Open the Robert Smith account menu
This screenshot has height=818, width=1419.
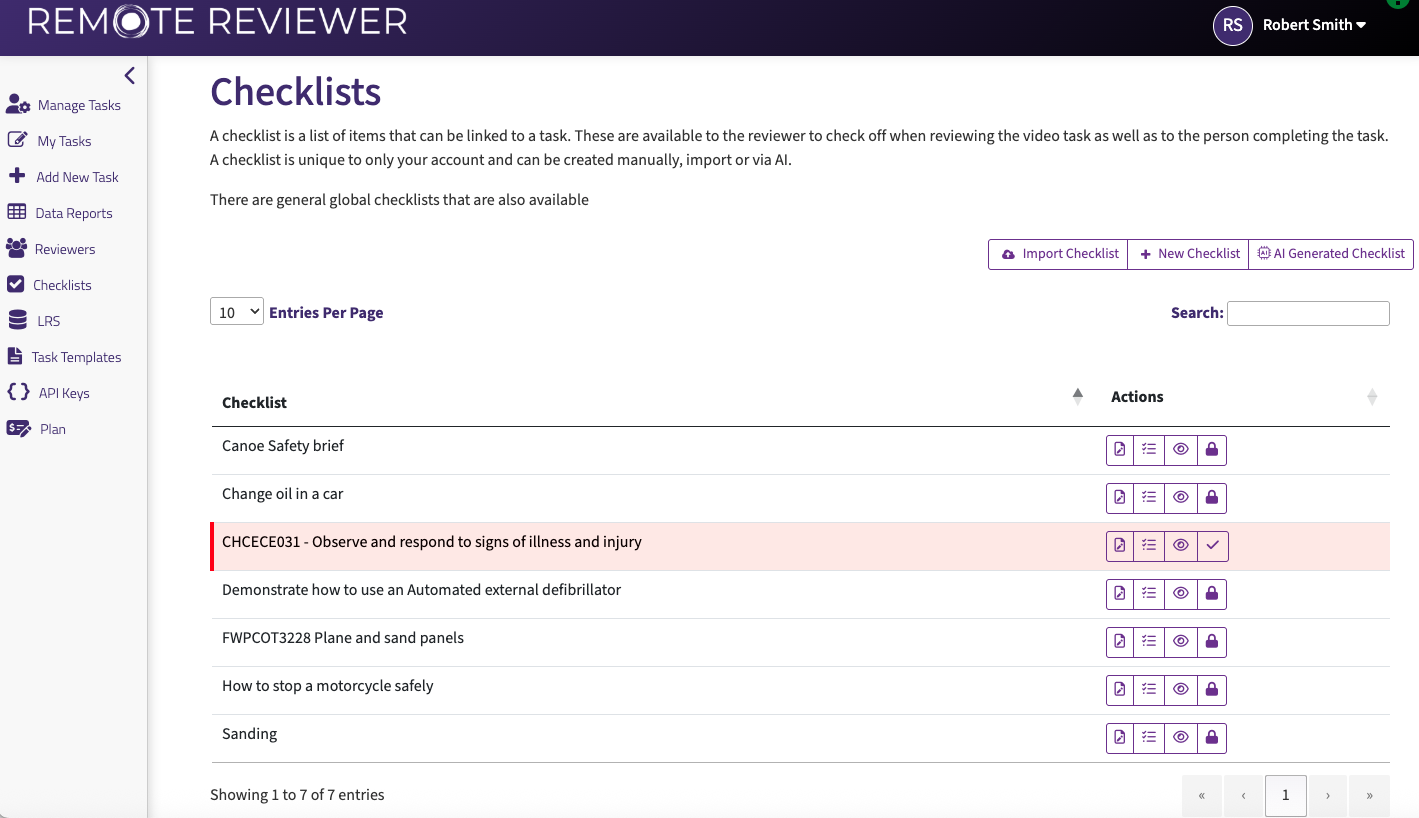pyautogui.click(x=1313, y=25)
